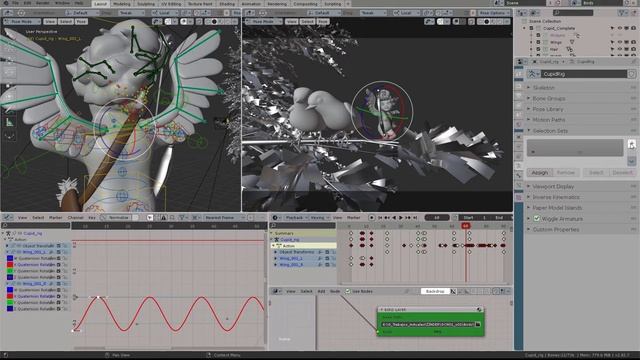Toggle visibility eye of Wings collection
Screen dimensions: 640x360
pyautogui.click(x=620, y=42)
